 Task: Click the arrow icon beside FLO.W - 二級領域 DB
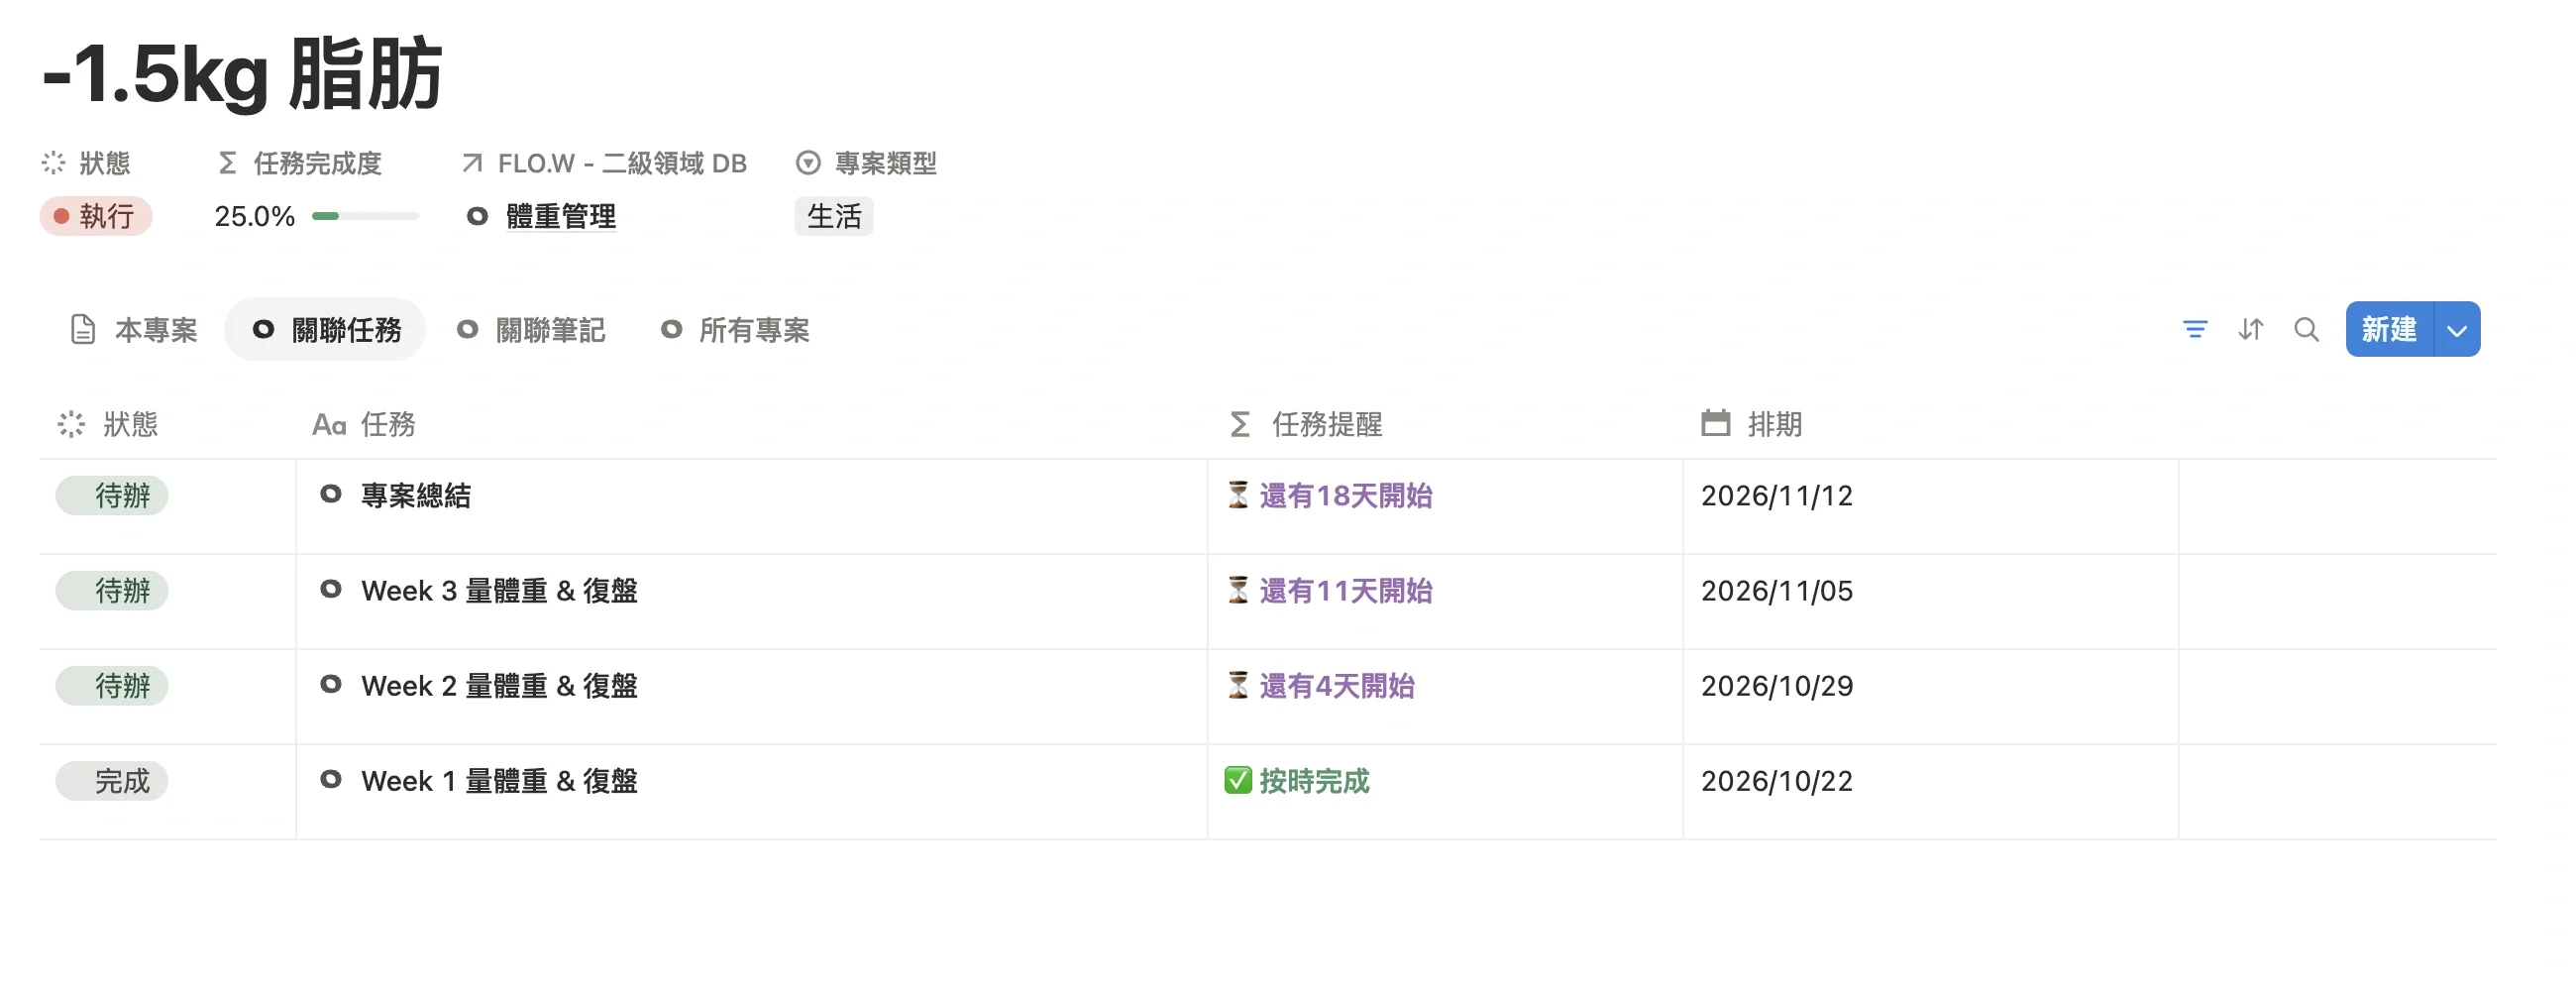[472, 162]
